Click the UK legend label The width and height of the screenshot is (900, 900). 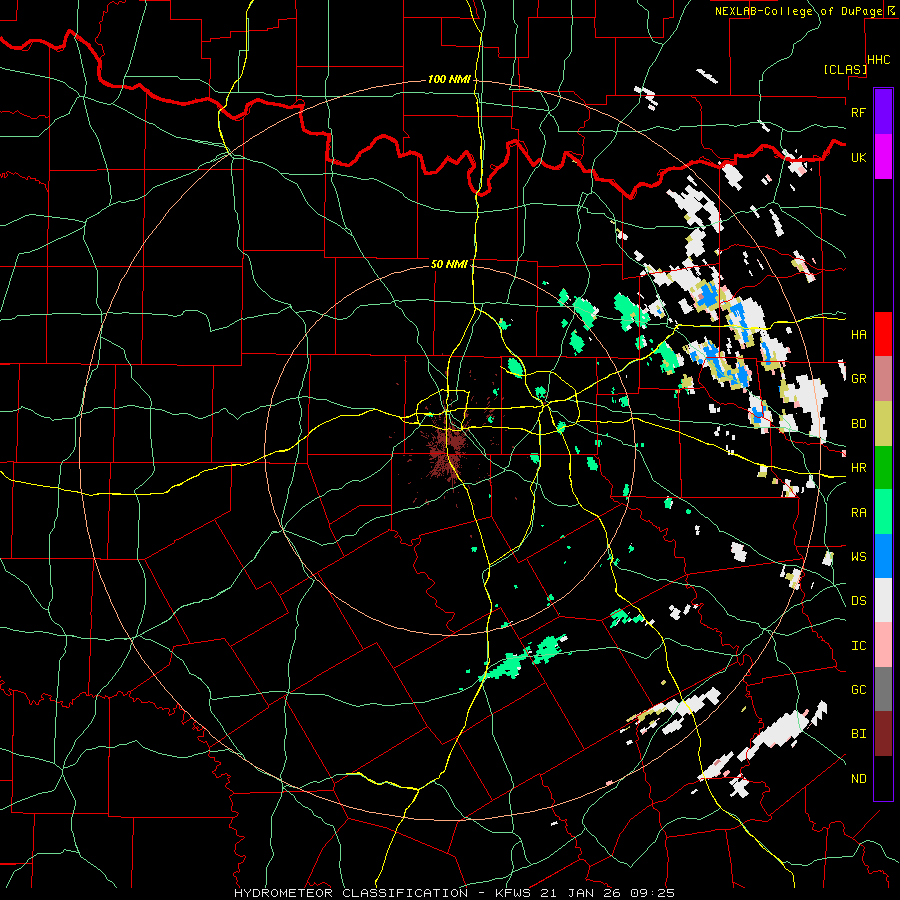click(x=858, y=157)
